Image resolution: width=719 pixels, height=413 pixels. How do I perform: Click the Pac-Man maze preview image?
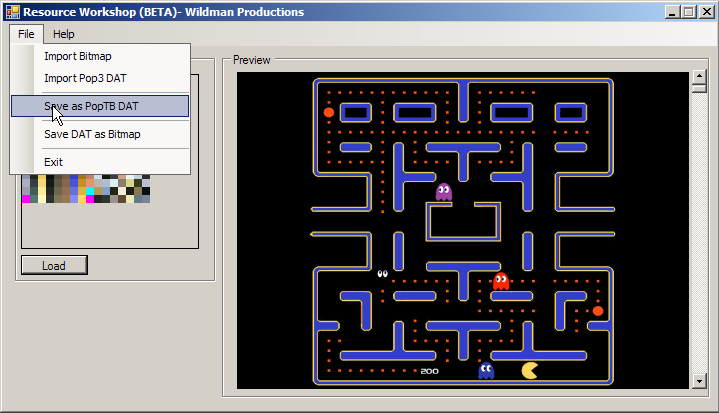(x=463, y=230)
